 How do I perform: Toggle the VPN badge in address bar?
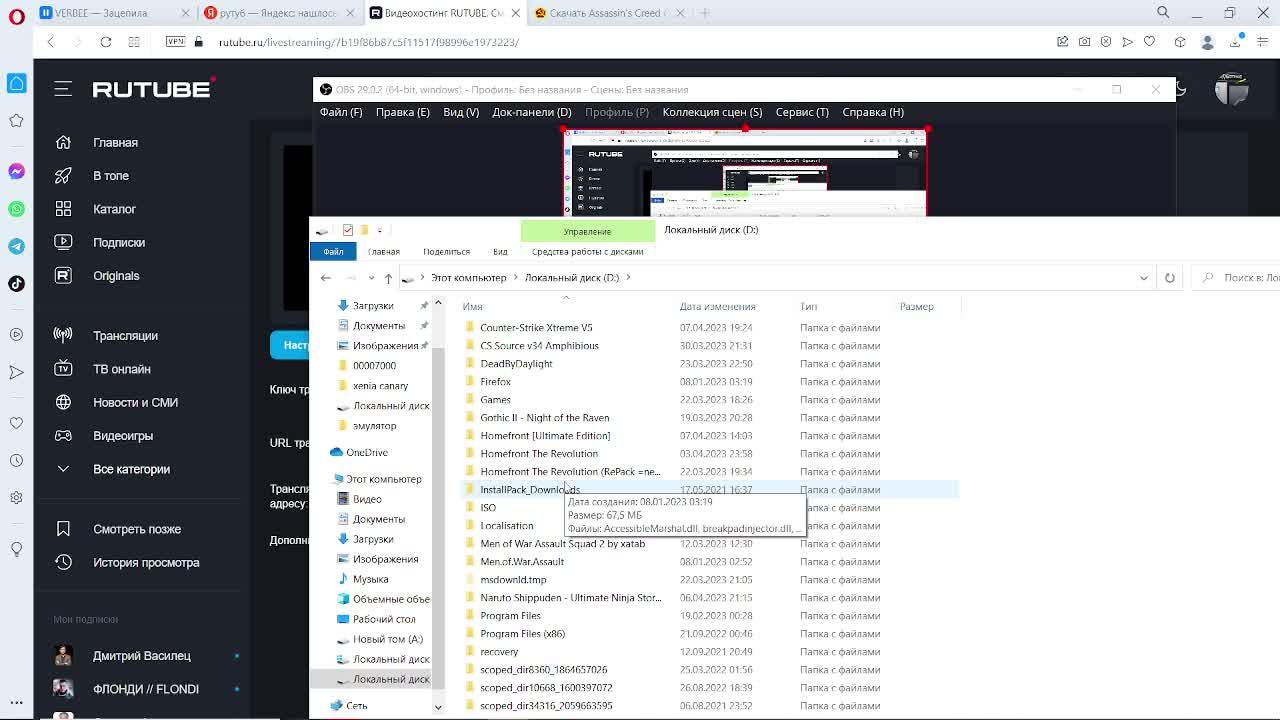[x=175, y=42]
